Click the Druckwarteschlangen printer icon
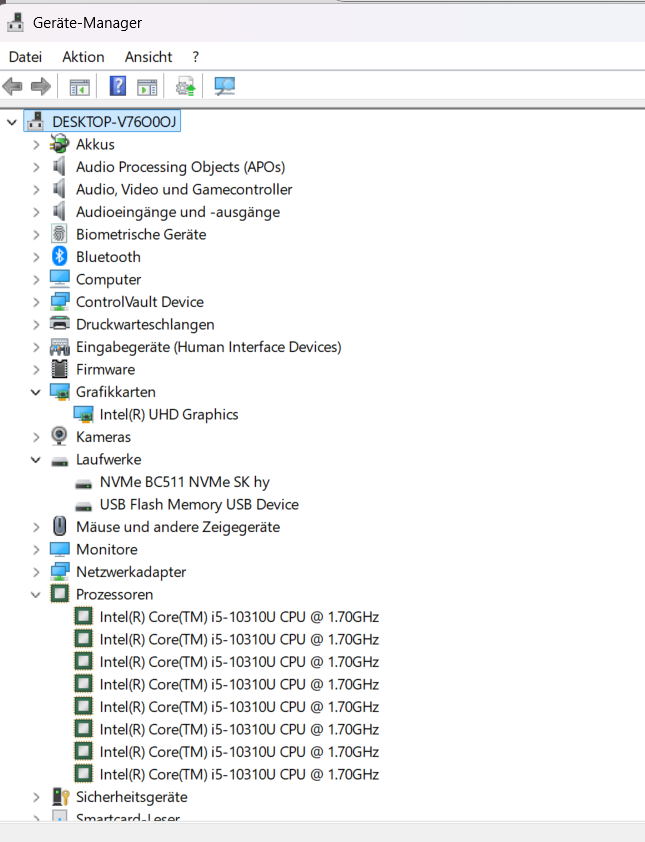Viewport: 645px width, 842px height. coord(60,323)
